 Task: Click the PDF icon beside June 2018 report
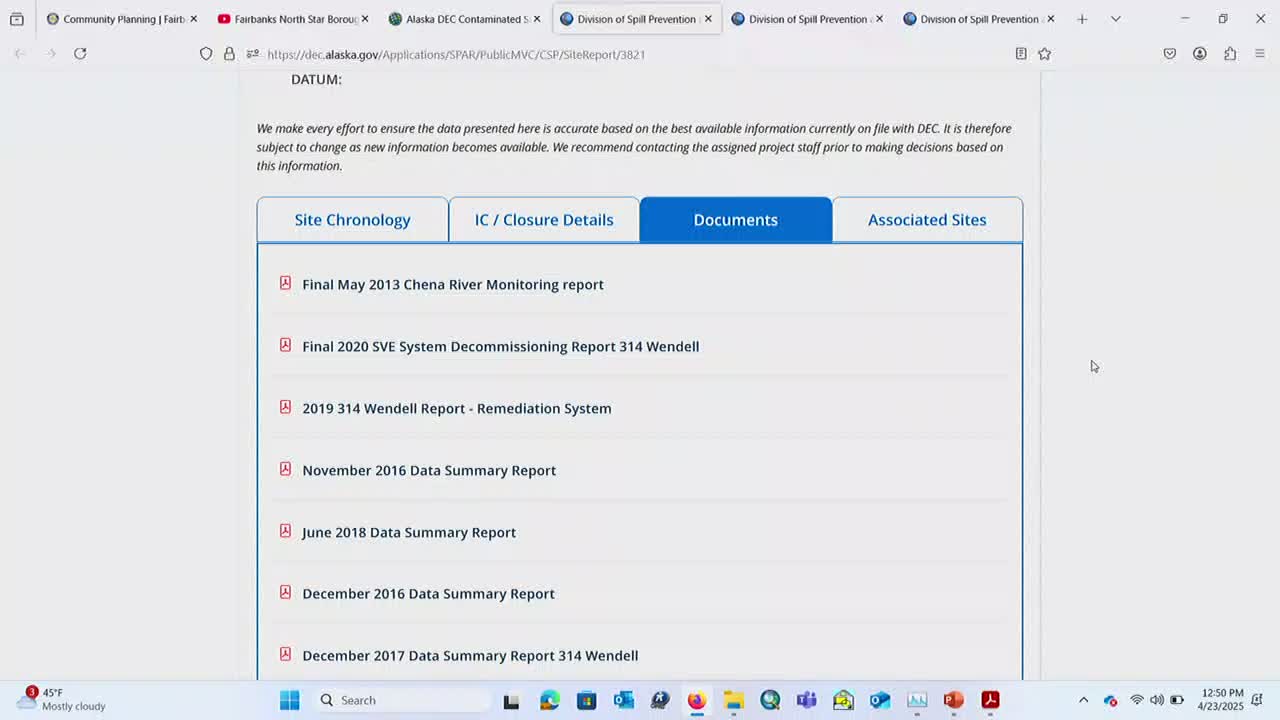click(285, 531)
